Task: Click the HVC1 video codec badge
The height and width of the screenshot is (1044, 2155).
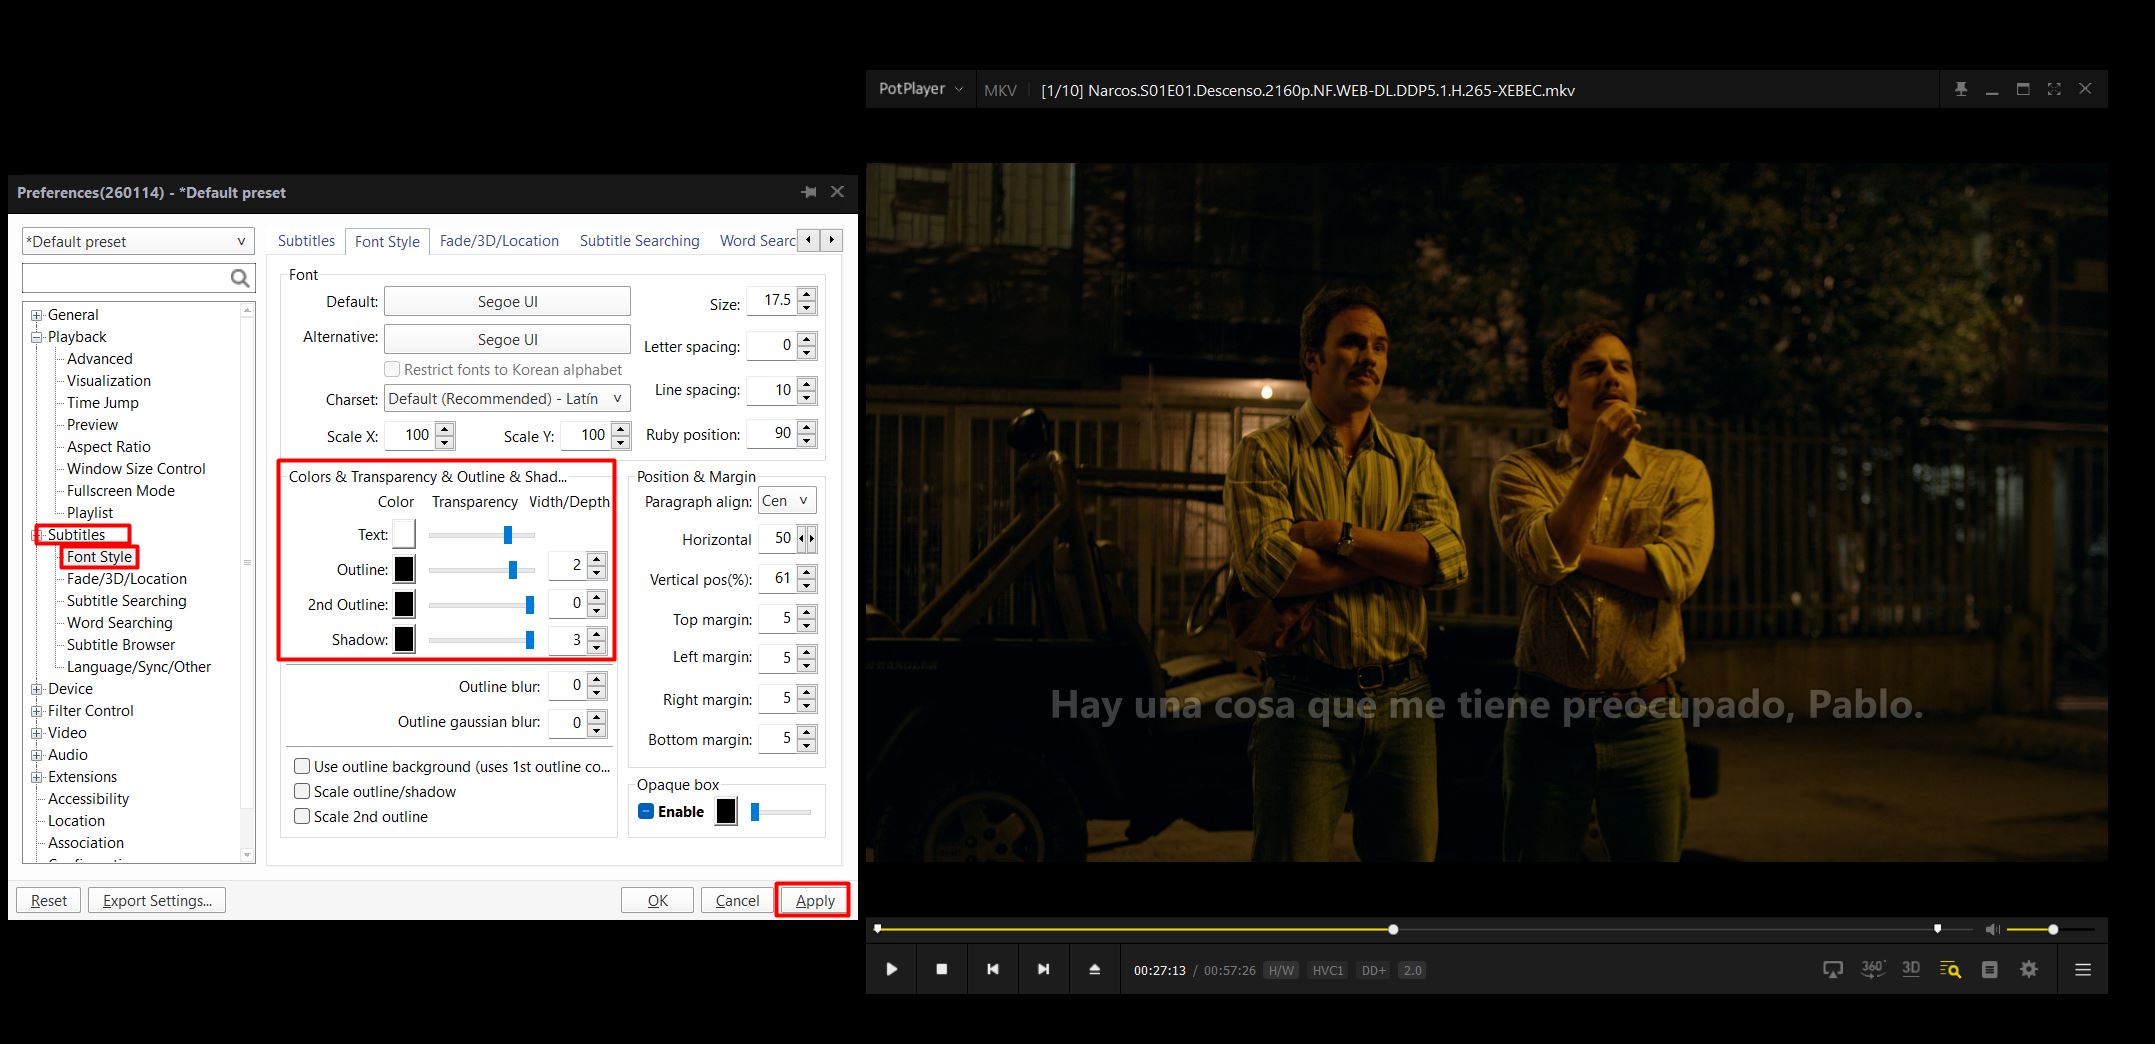Action: click(x=1328, y=970)
